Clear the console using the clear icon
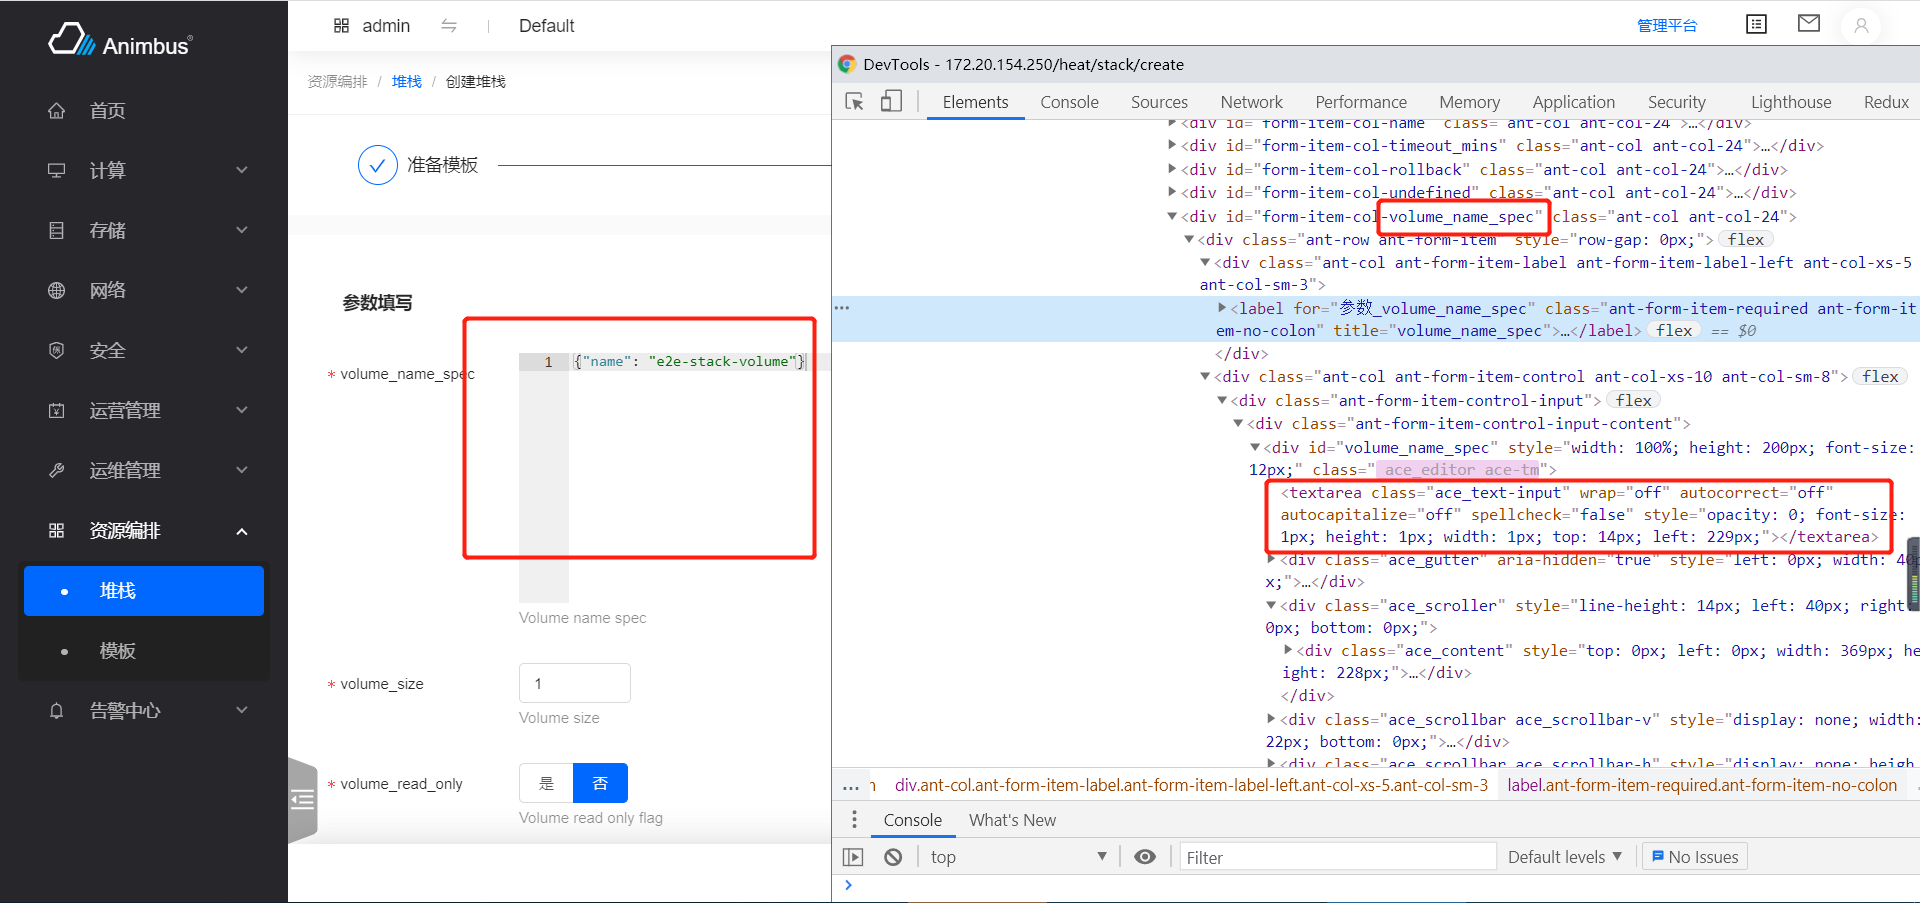Viewport: 1920px width, 903px height. [x=893, y=856]
